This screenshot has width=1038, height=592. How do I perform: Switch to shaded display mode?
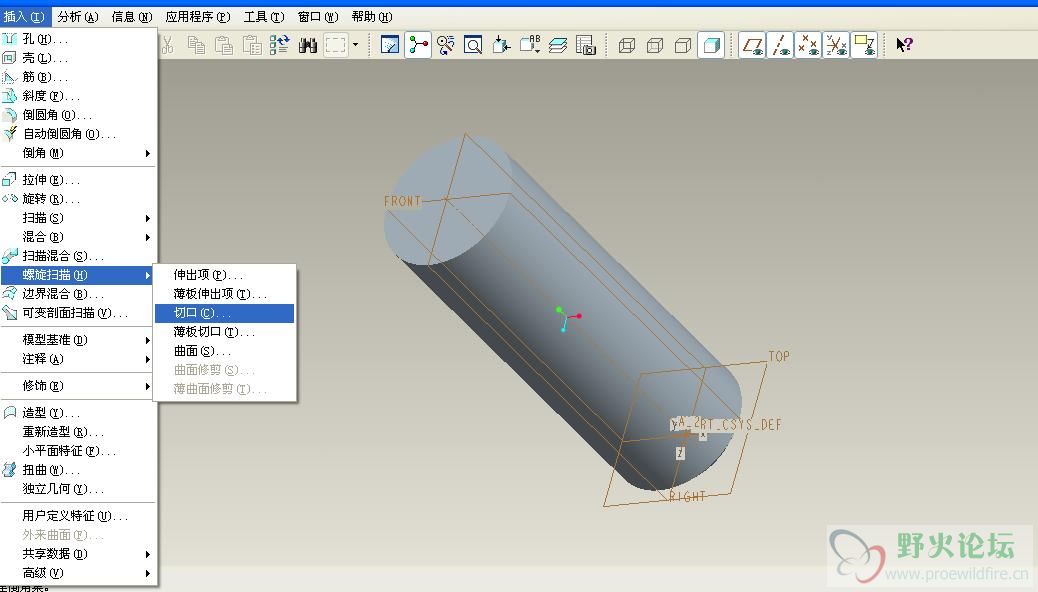[x=711, y=45]
